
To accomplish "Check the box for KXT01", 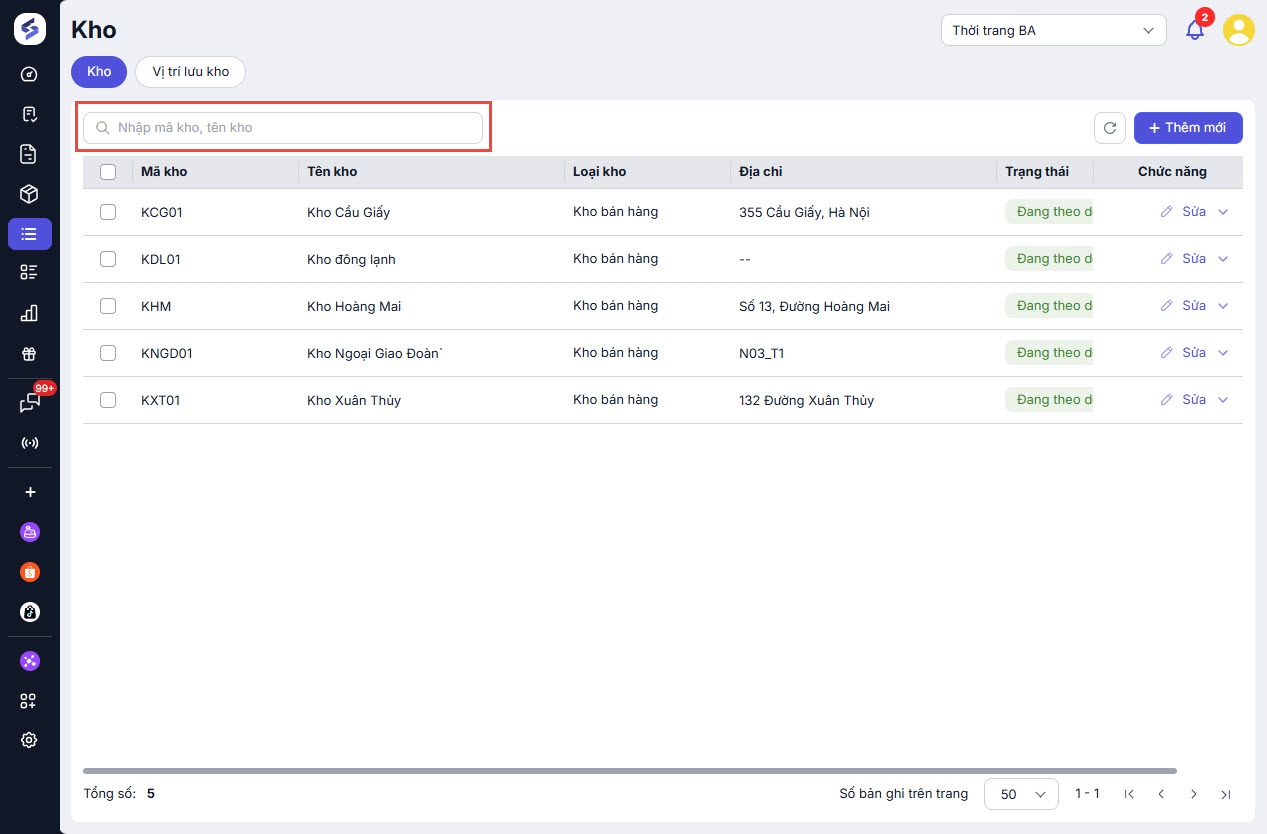I will (x=108, y=400).
